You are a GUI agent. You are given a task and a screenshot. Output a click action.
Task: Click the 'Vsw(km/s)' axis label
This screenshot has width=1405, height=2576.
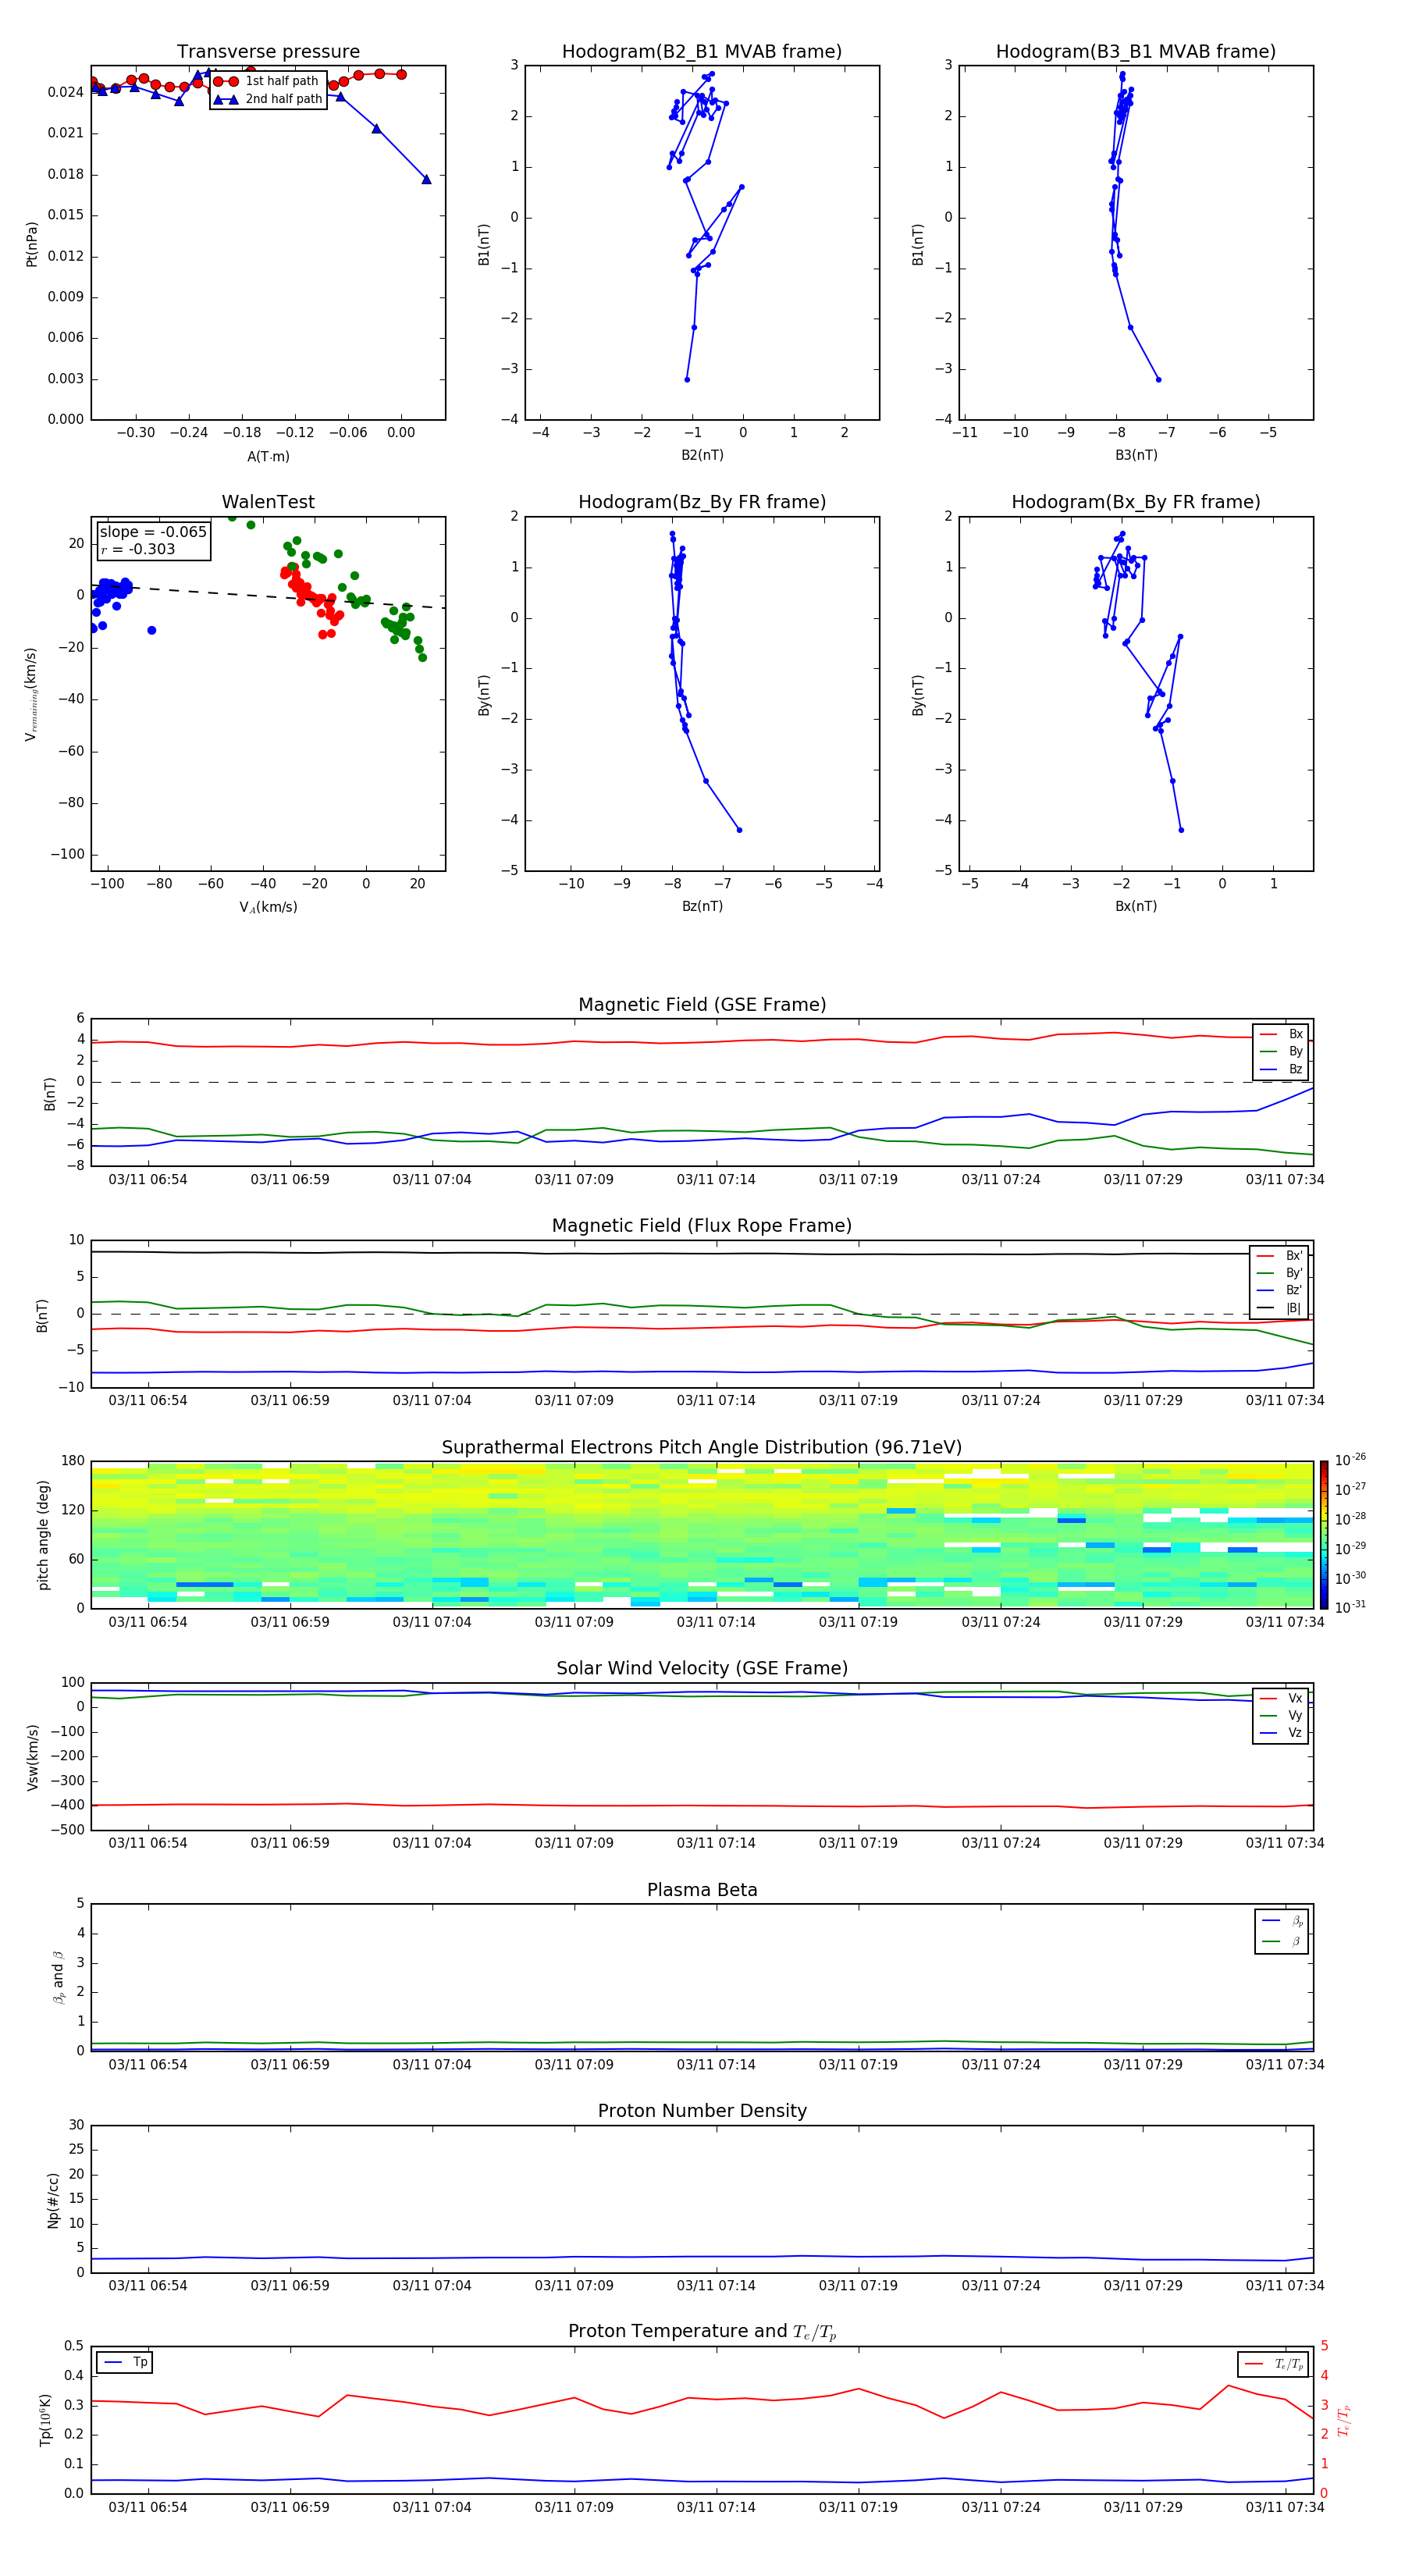click(32, 1756)
